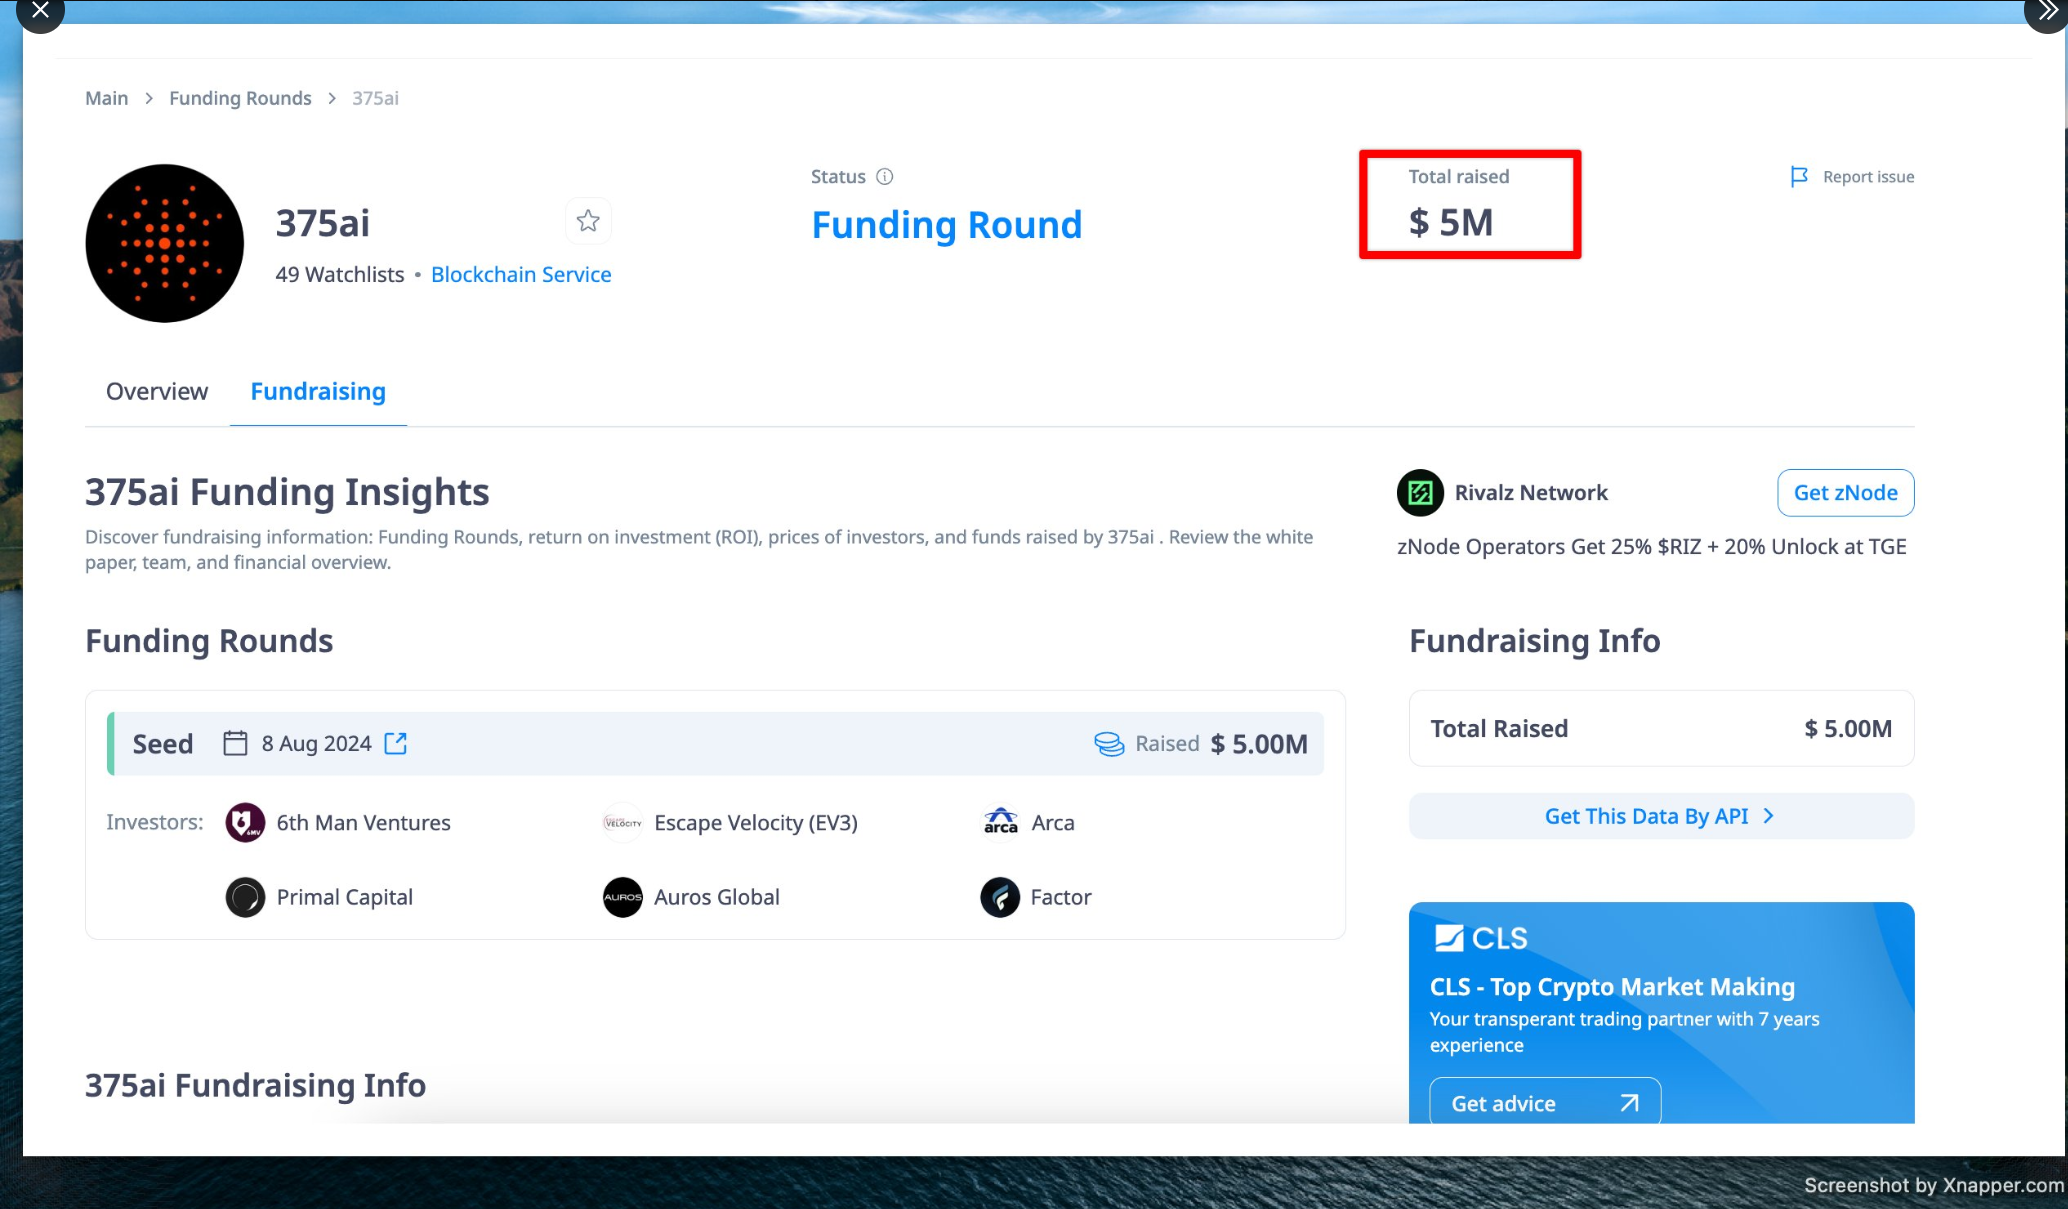Open Escape Velocity (EV3) investor logo
Viewport: 2068px width, 1209px height.
622,822
